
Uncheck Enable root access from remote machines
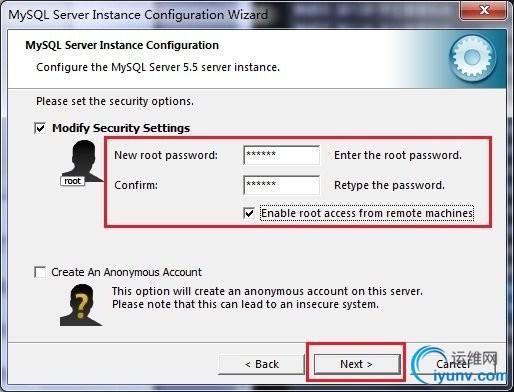pyautogui.click(x=249, y=213)
